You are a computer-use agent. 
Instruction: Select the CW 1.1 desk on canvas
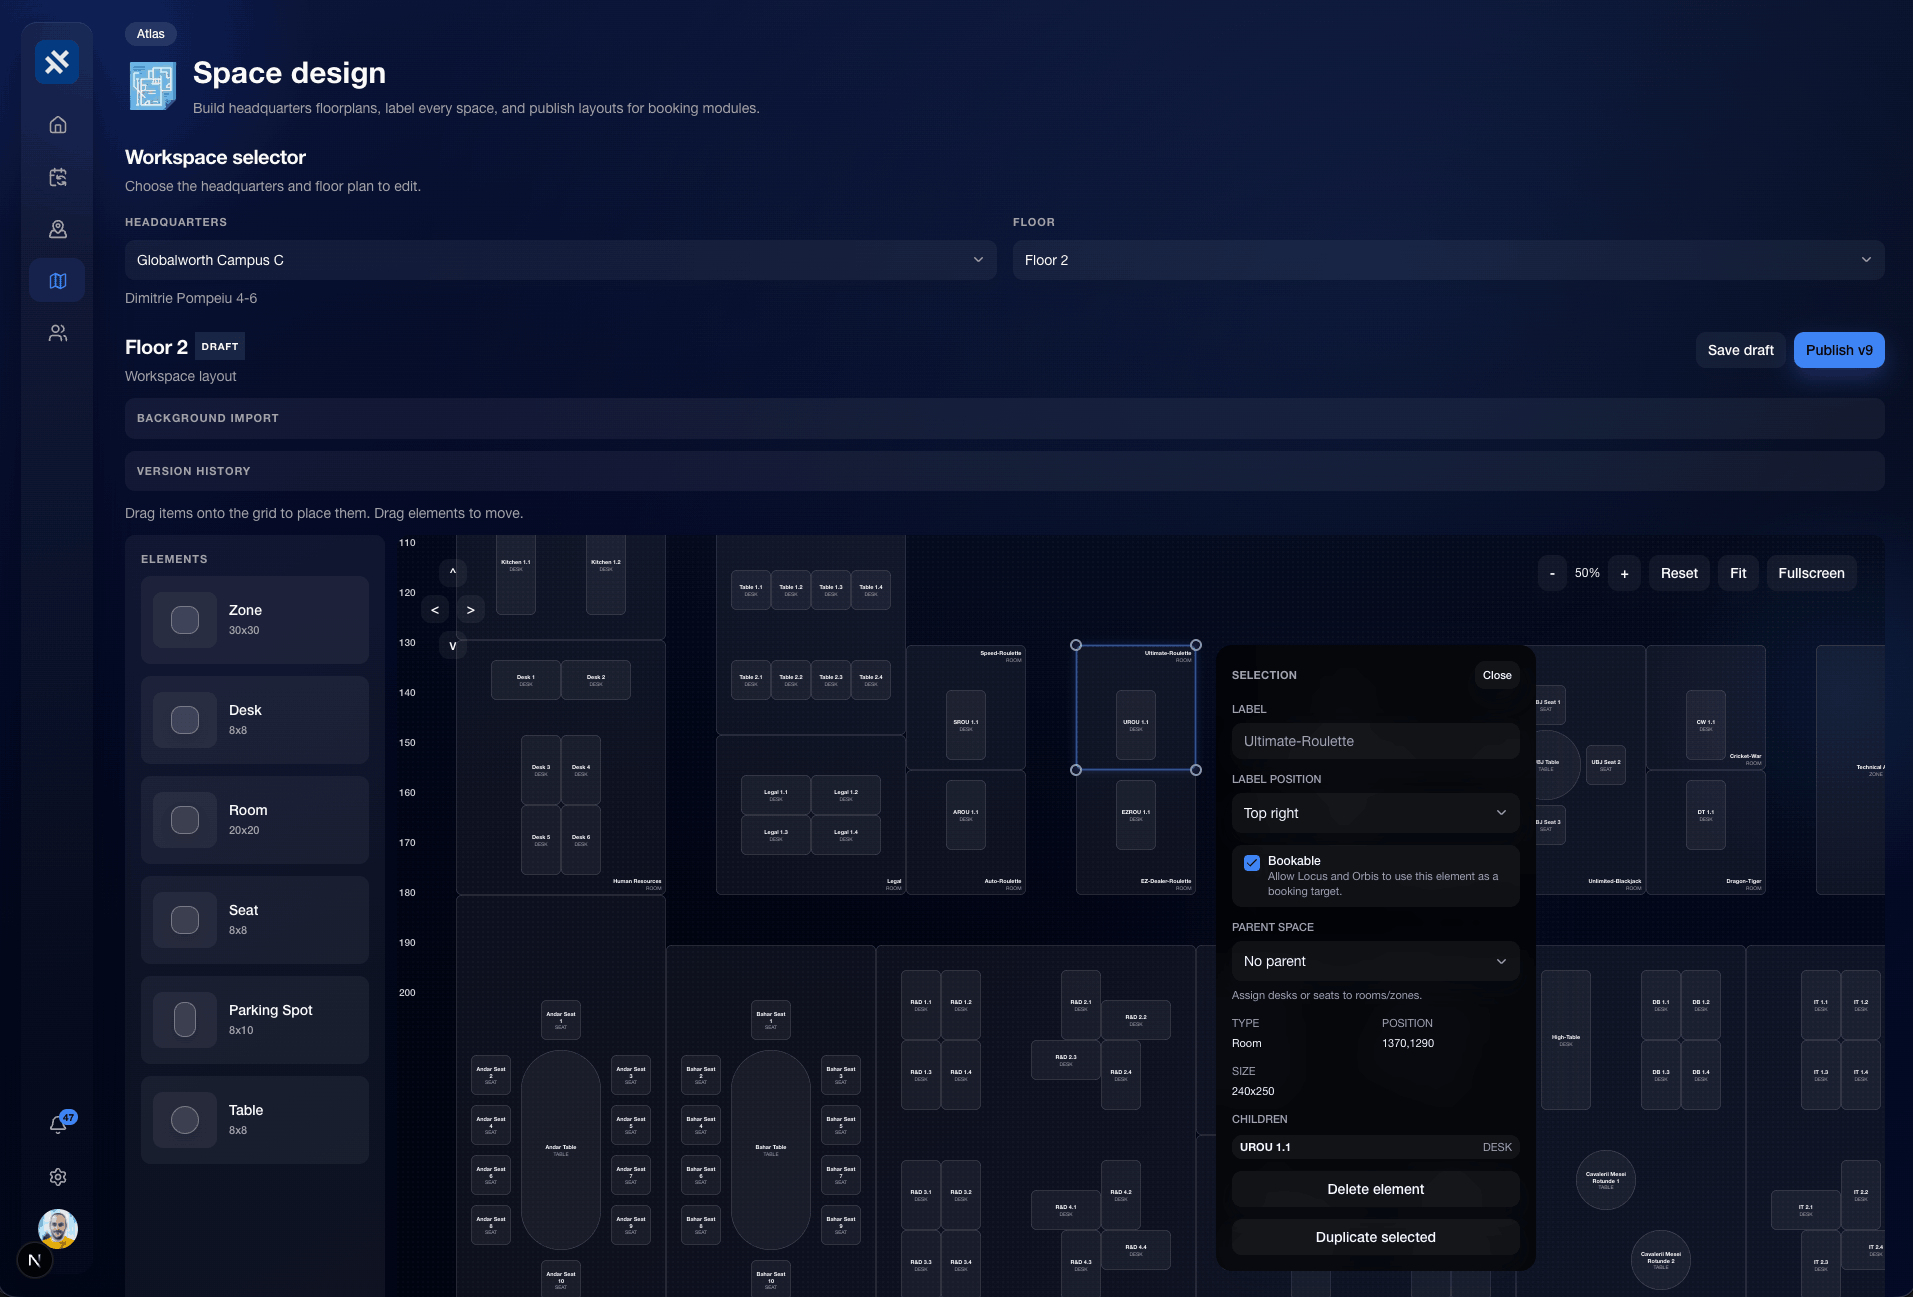point(1706,725)
